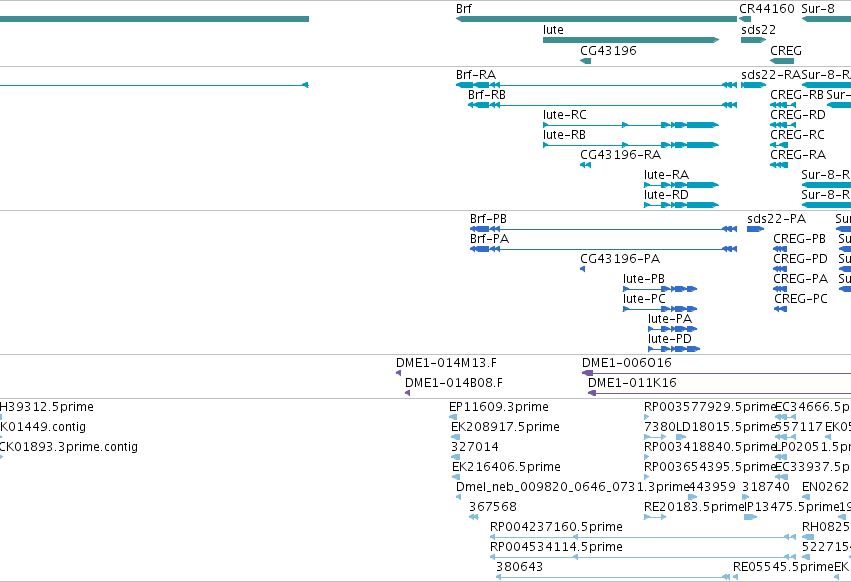
Task: Select the CG43196-PA protein label
Action: pos(620,259)
